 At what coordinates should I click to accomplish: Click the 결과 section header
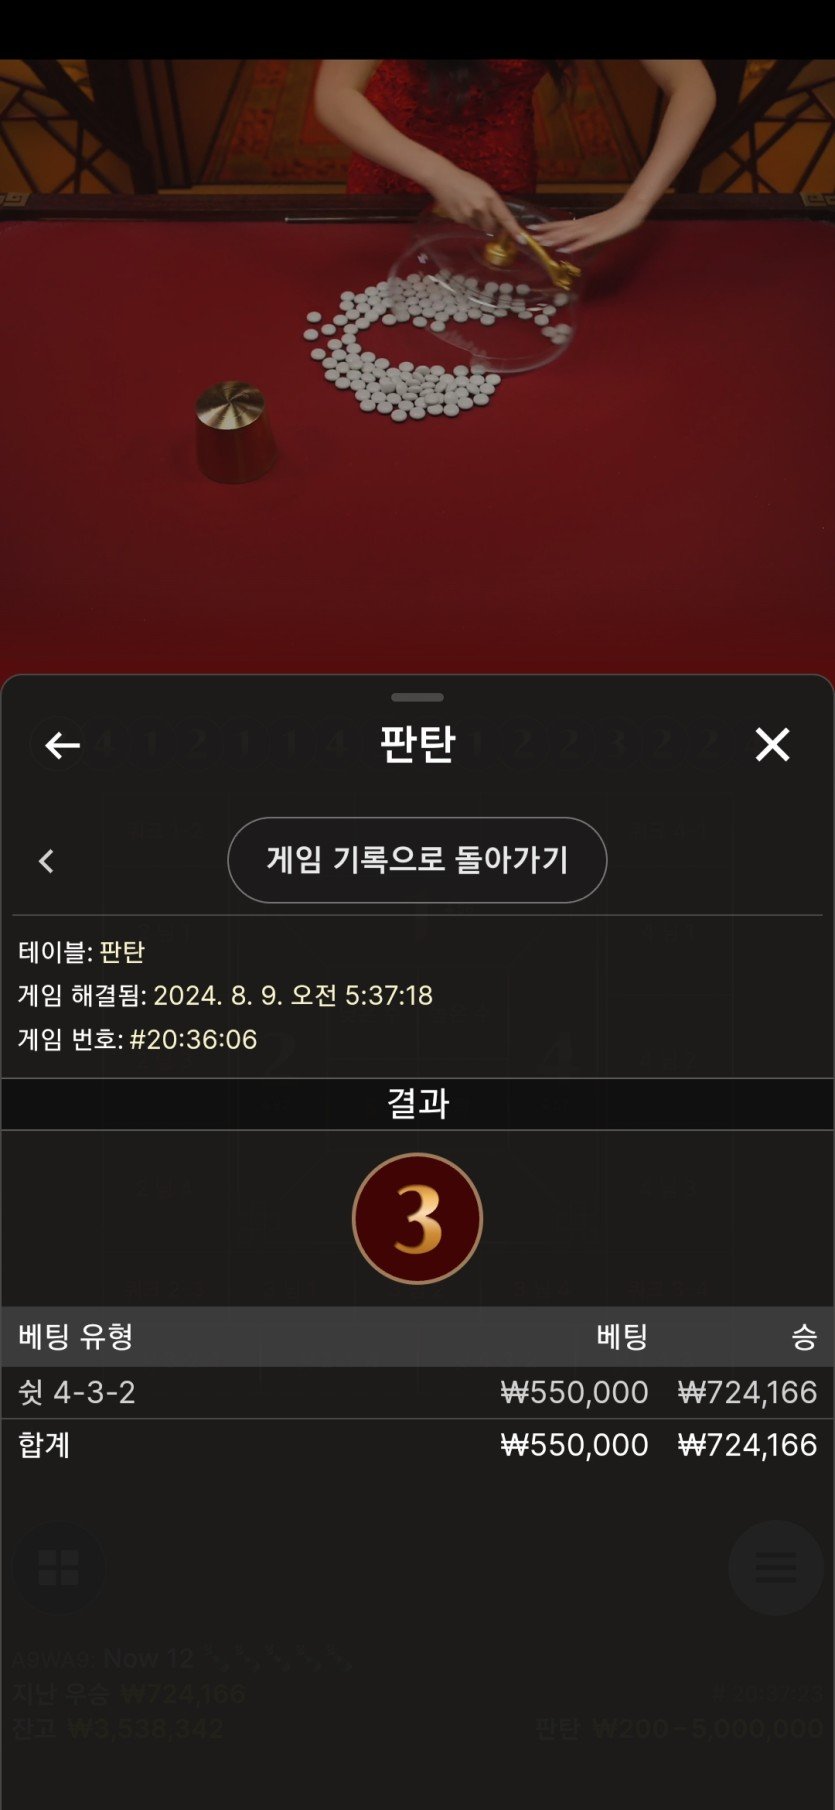click(417, 1103)
